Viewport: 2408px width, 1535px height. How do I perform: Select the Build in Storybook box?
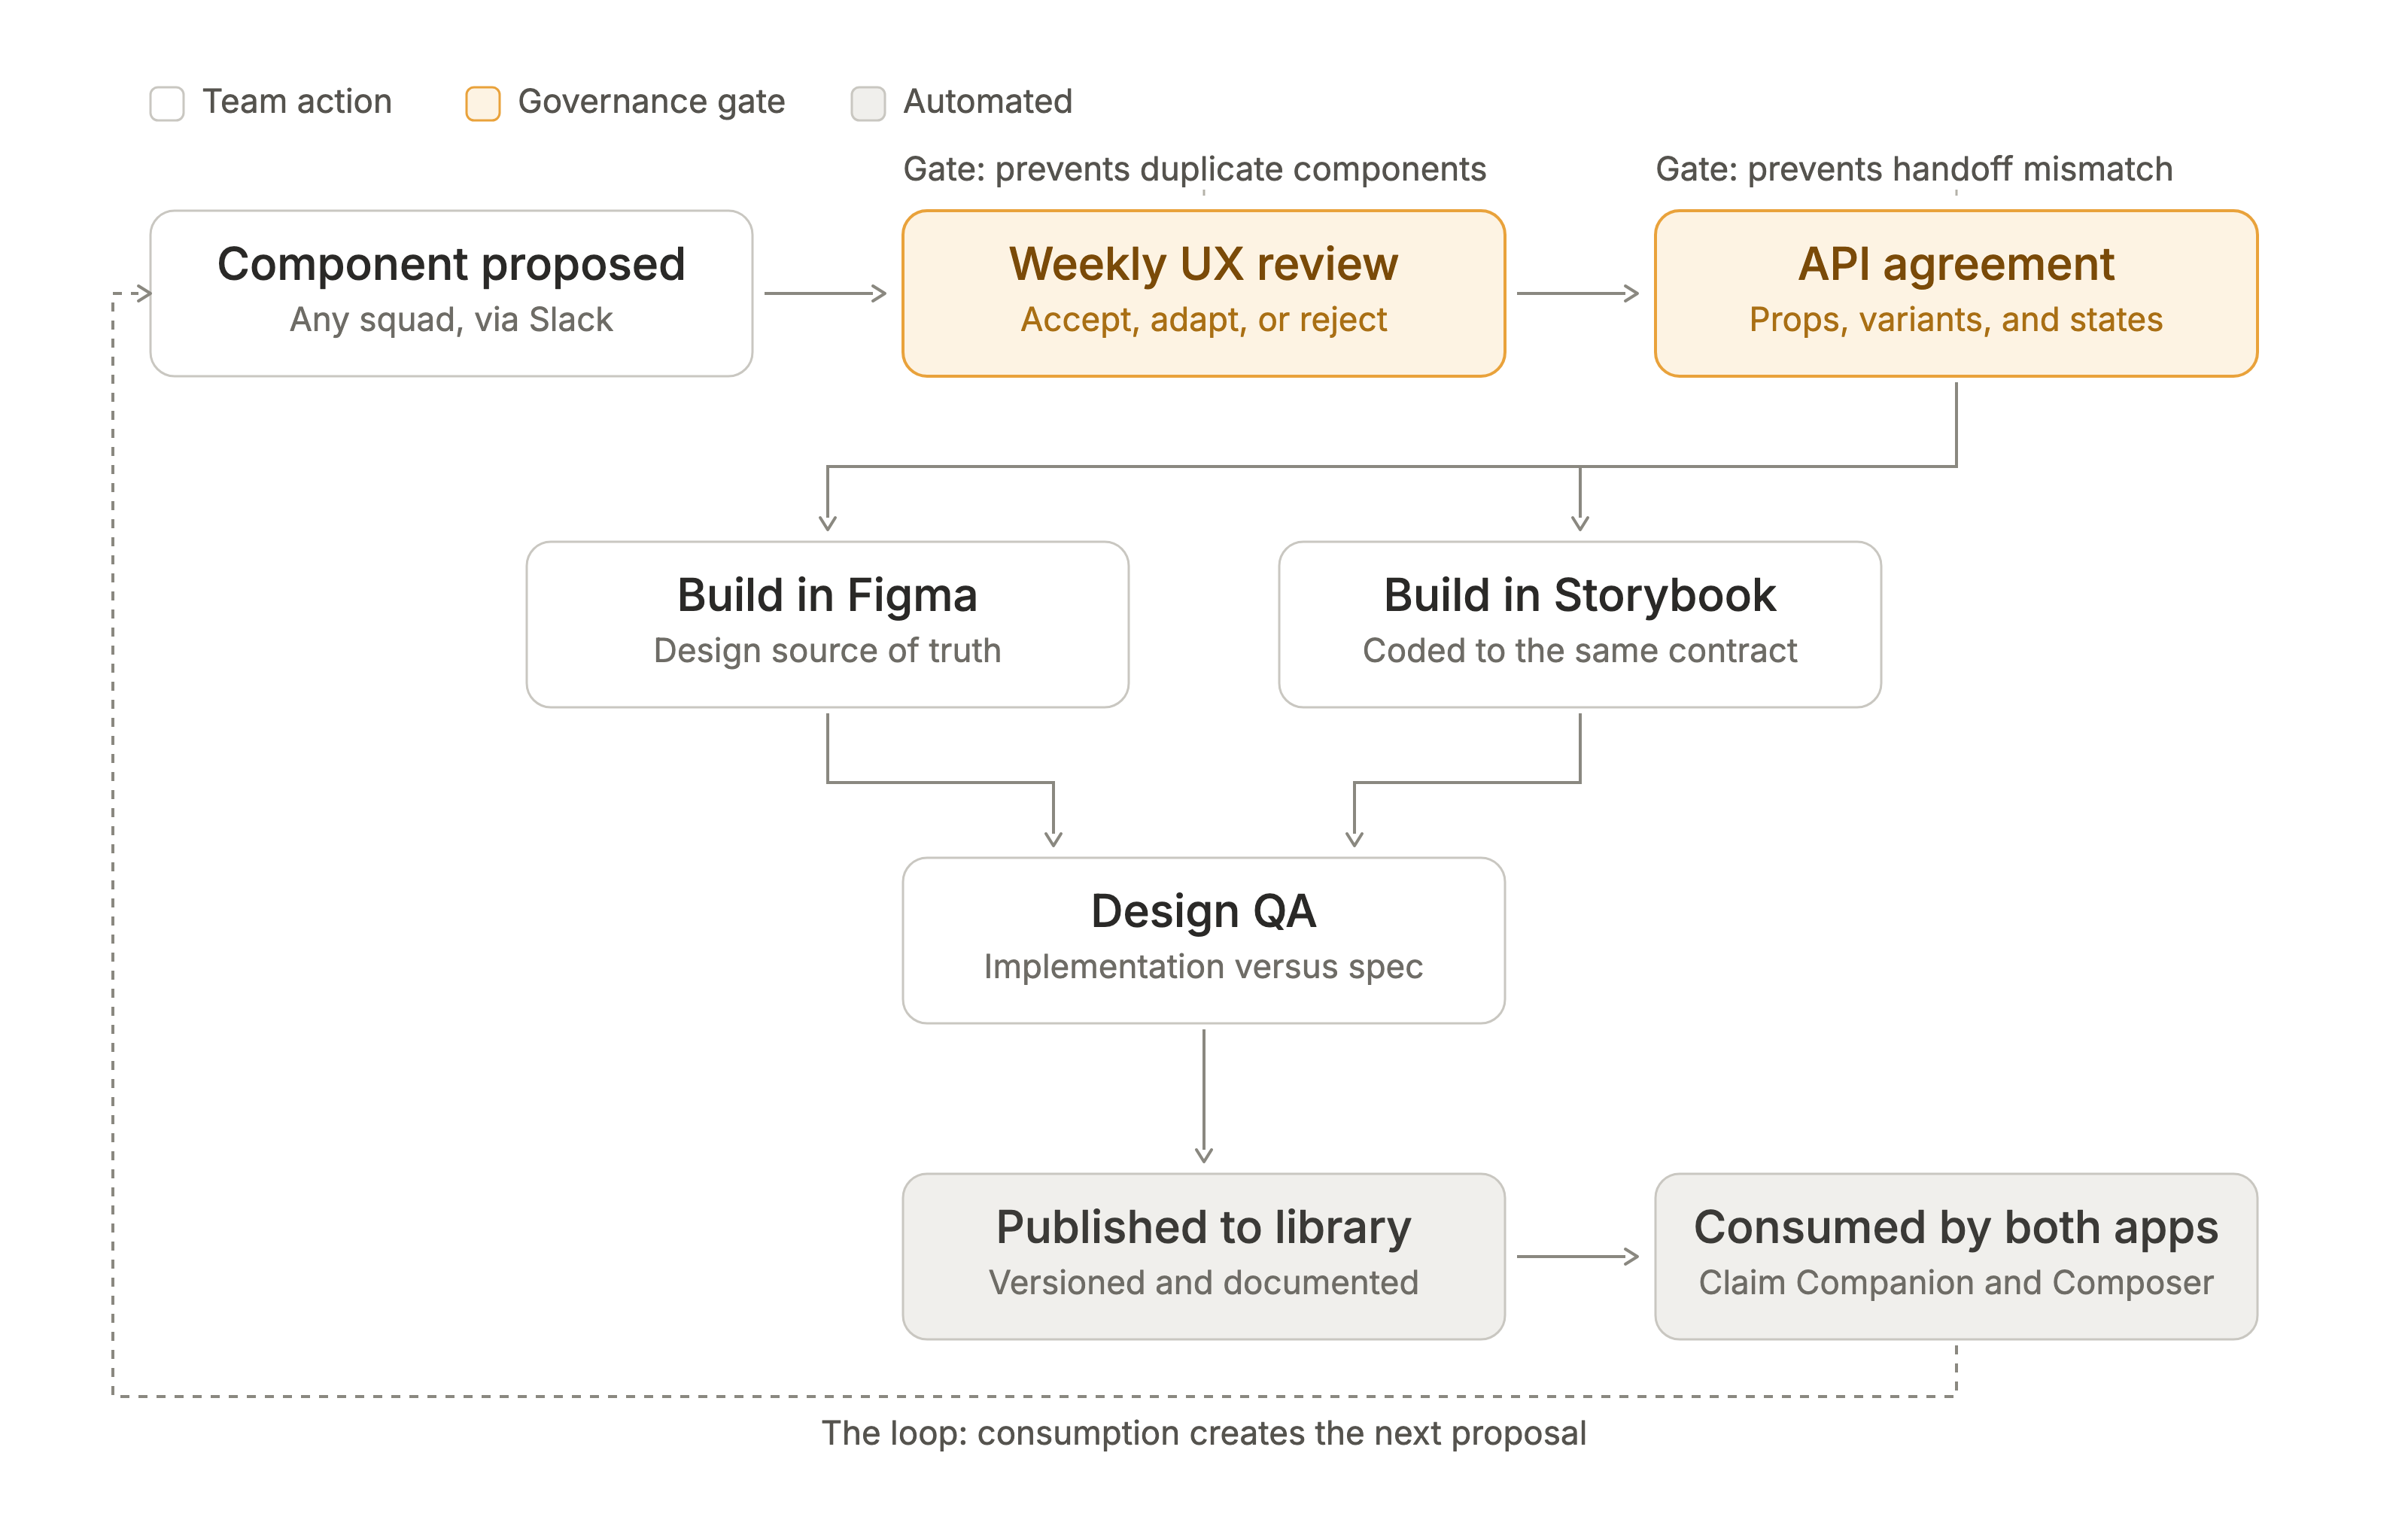(x=1580, y=624)
